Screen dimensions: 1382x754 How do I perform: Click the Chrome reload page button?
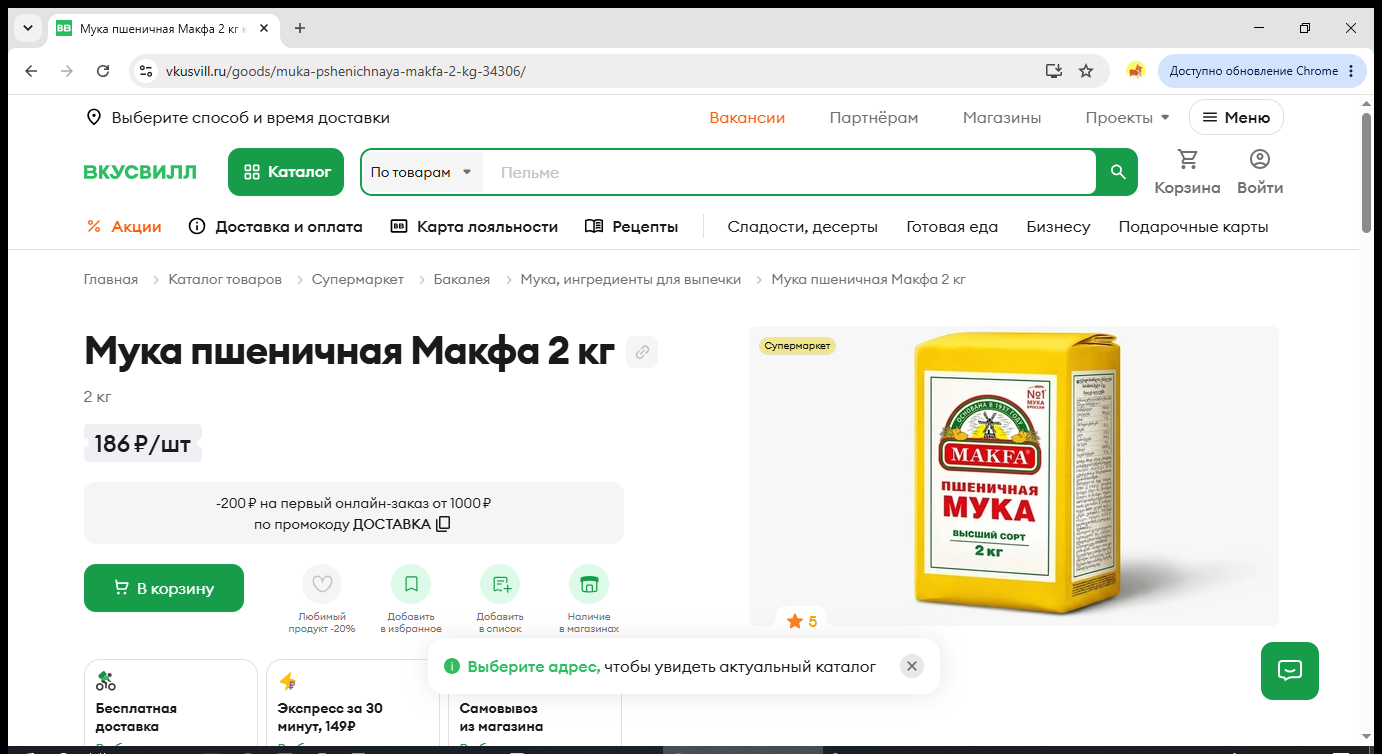[x=103, y=71]
